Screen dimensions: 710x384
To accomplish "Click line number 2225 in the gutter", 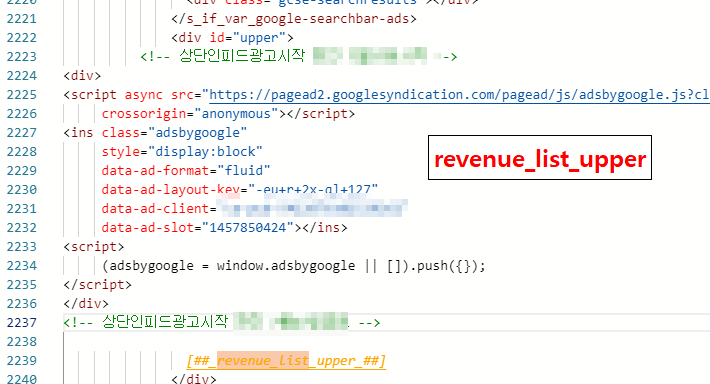I will [21, 95].
